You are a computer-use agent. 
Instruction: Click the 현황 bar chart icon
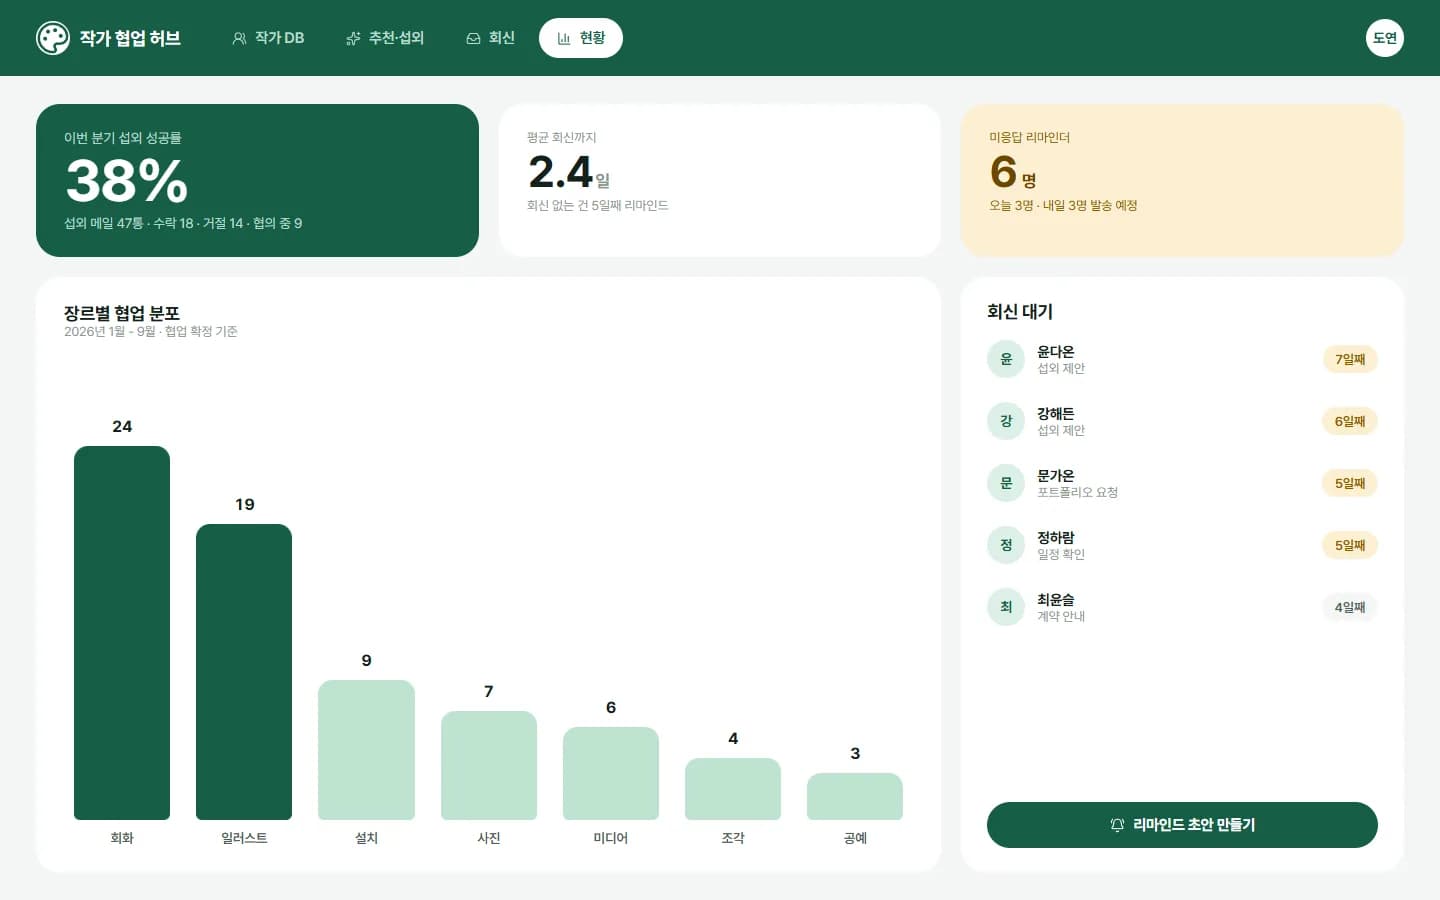coord(564,38)
